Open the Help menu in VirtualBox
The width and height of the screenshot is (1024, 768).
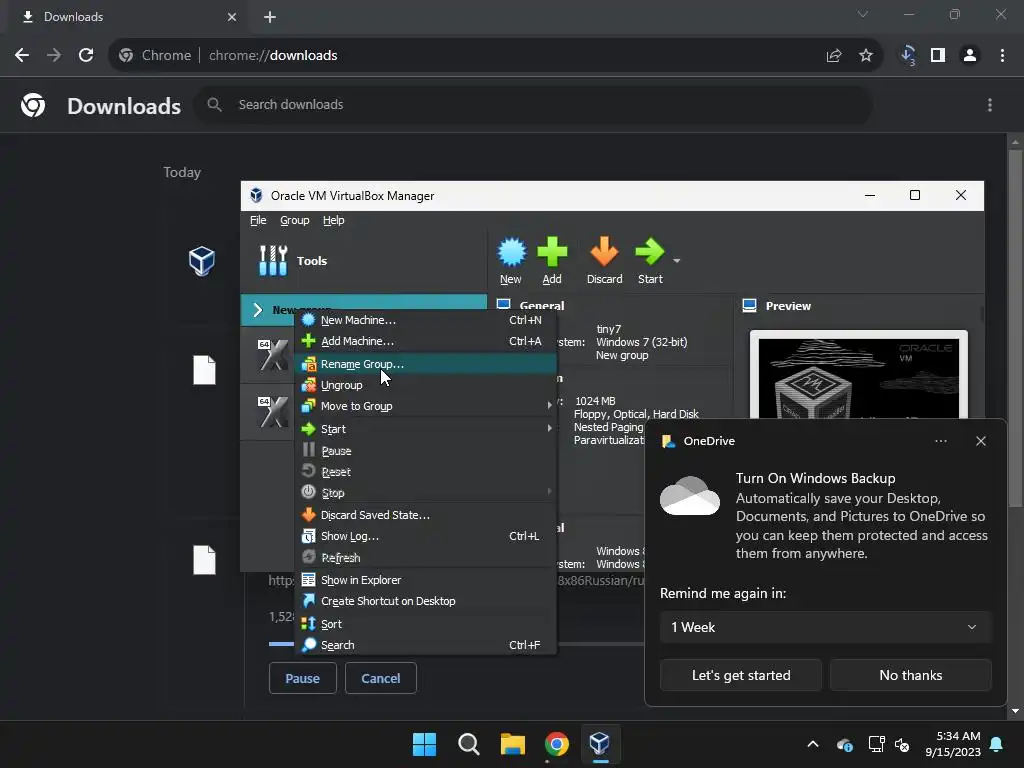click(x=333, y=220)
